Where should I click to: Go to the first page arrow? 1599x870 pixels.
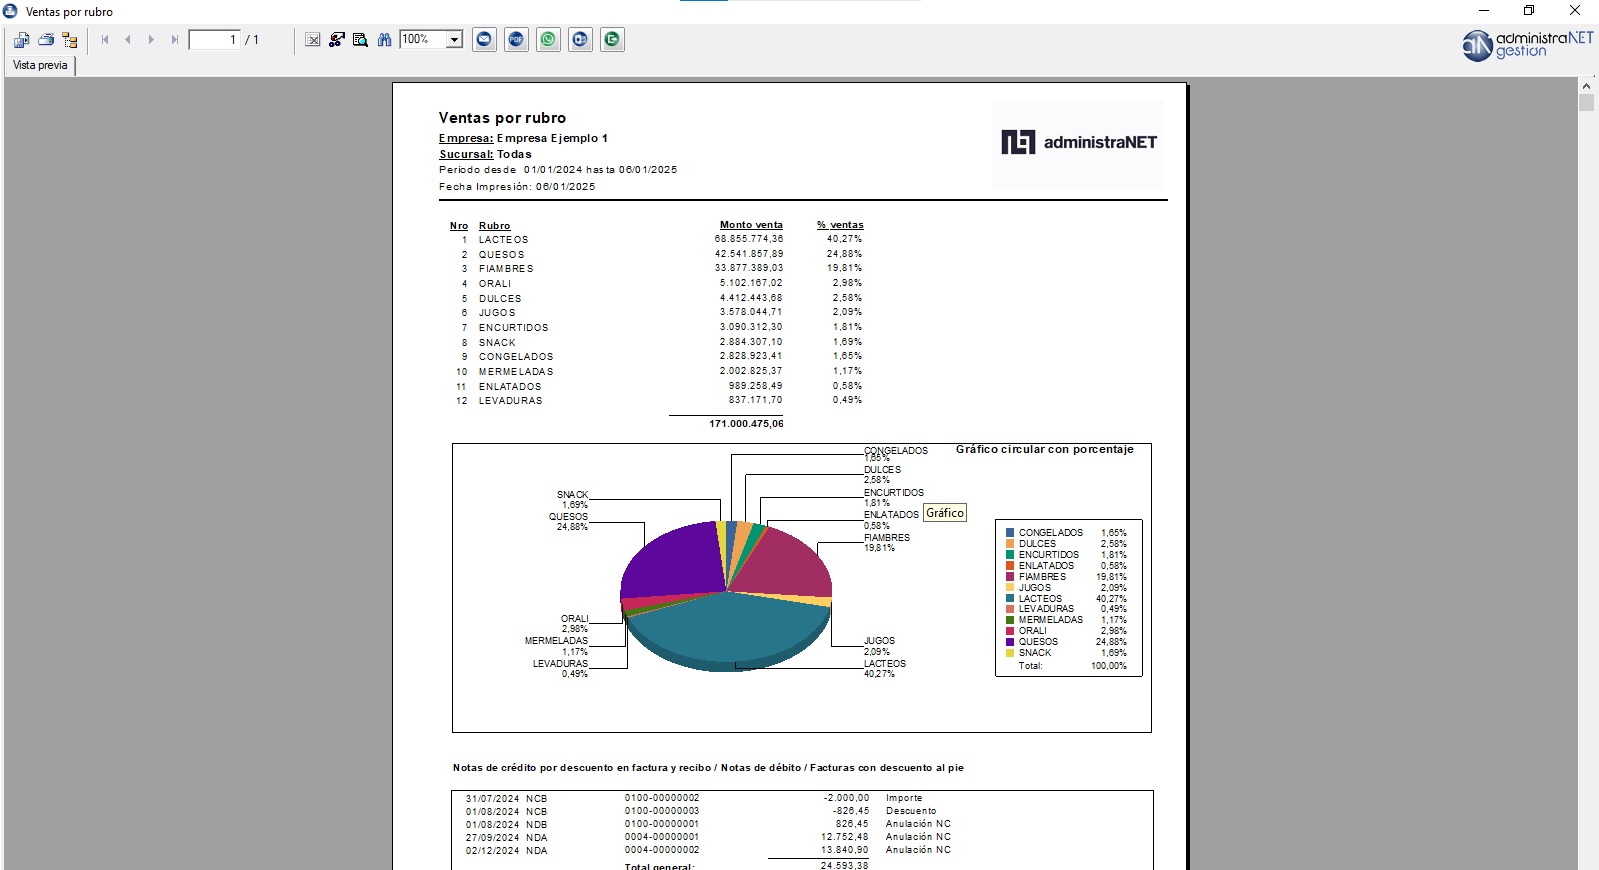coord(105,40)
